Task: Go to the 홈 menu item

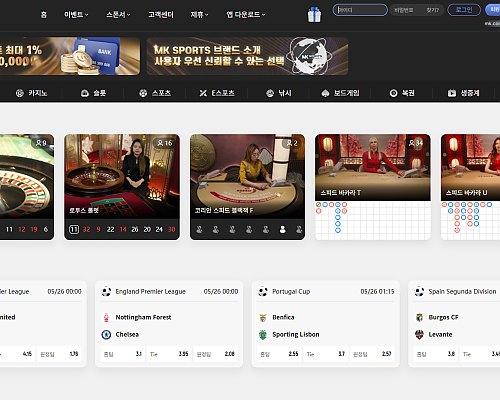Action: pos(44,15)
